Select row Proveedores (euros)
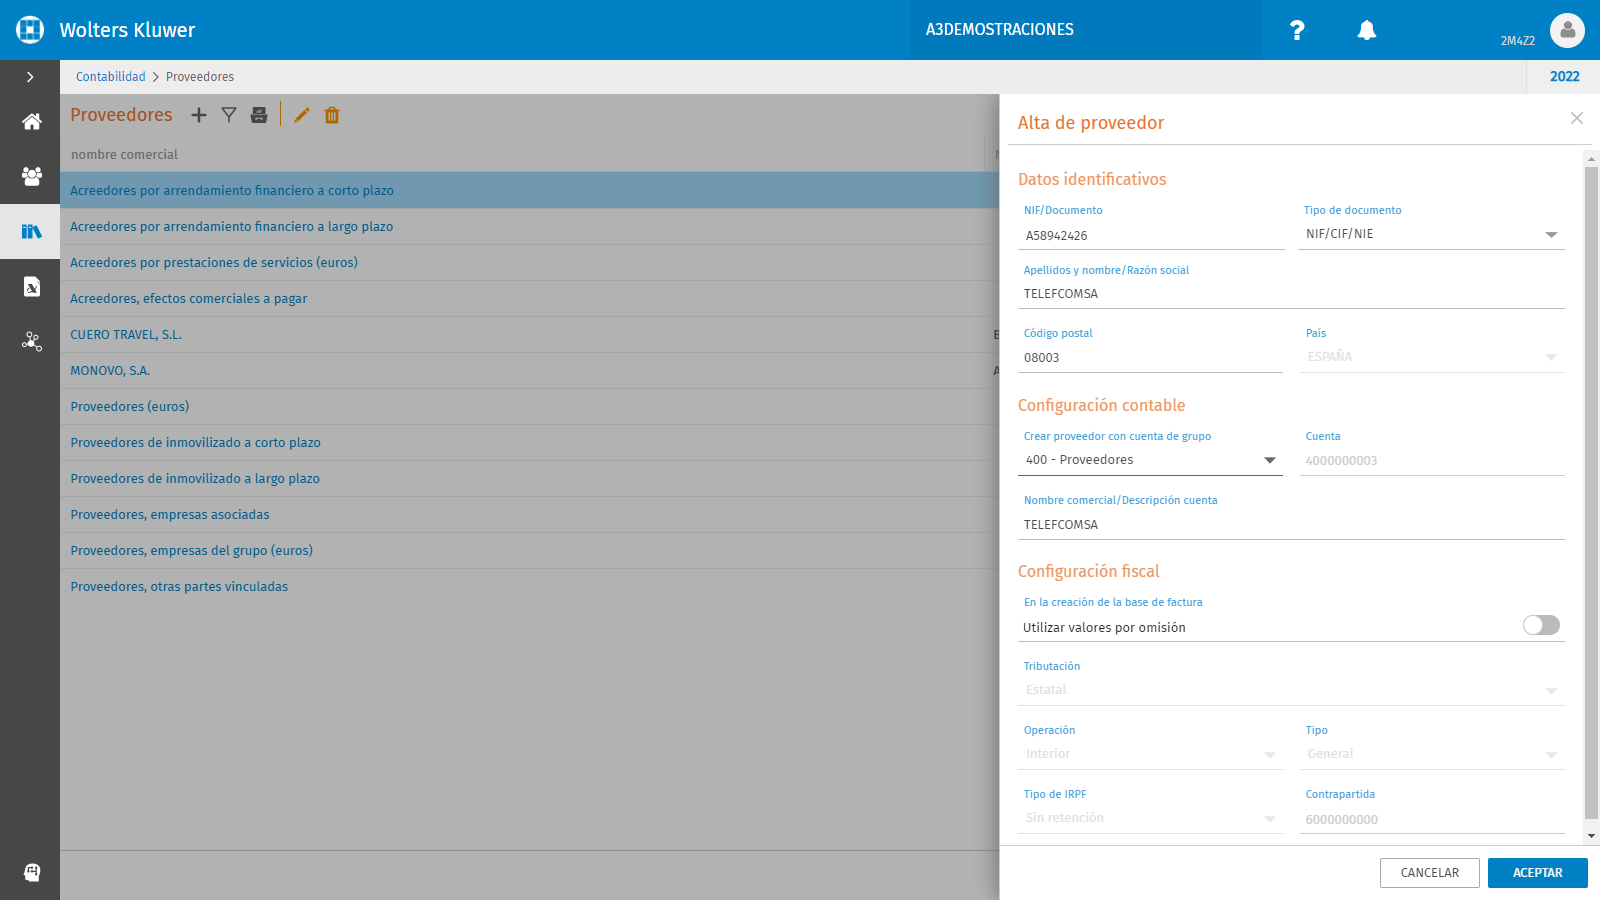 coord(530,407)
